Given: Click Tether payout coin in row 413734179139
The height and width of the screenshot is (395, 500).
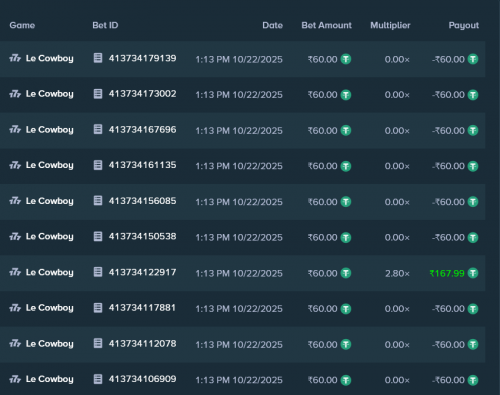Looking at the screenshot, I should click(473, 59).
